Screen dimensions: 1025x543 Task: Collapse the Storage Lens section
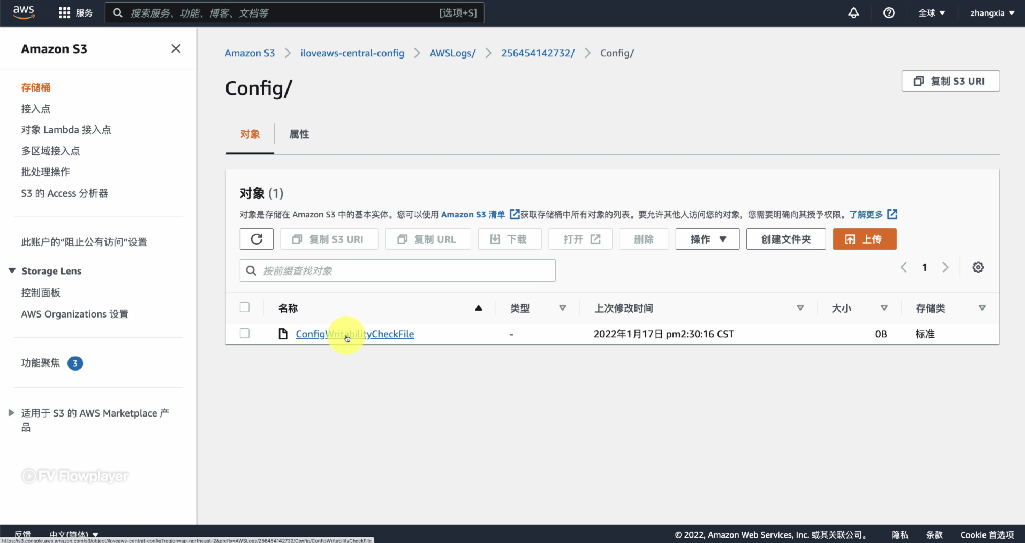(12, 271)
